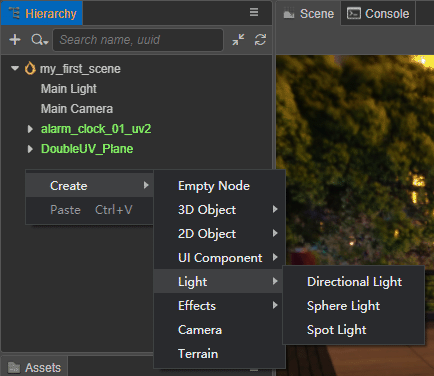Open the Hierarchy panel hamburger menu
This screenshot has height=376, width=434.
[x=254, y=12]
